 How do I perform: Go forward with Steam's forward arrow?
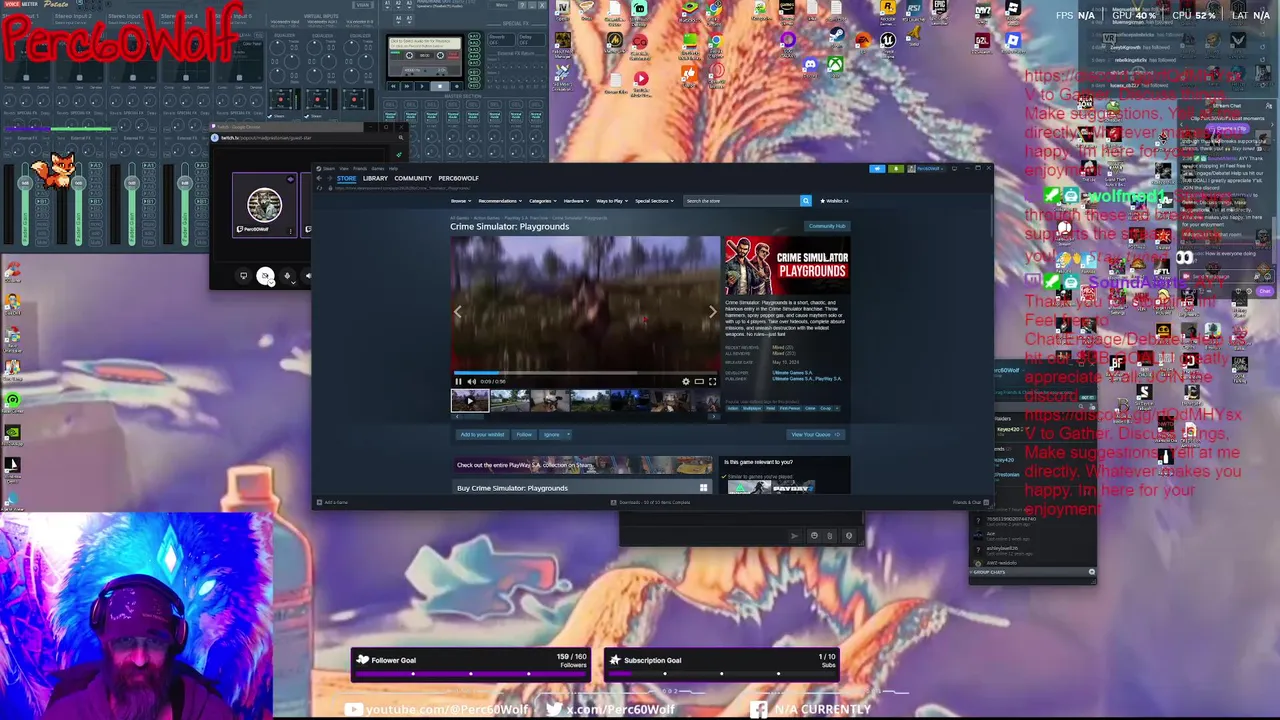[329, 178]
